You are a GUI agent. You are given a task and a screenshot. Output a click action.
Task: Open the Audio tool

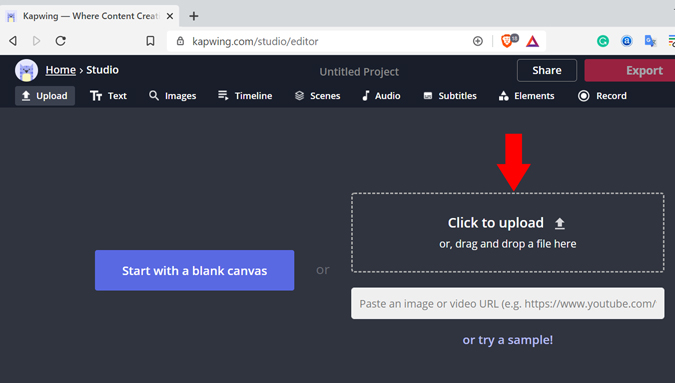click(381, 96)
